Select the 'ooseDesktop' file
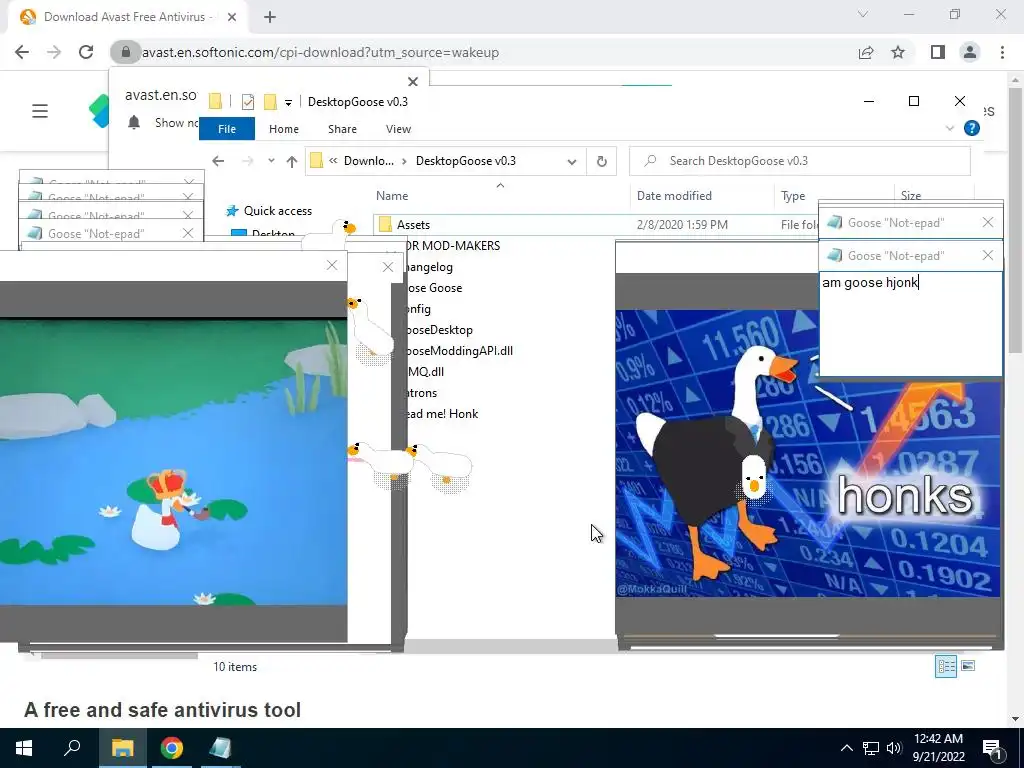The height and width of the screenshot is (768, 1024). click(x=439, y=330)
